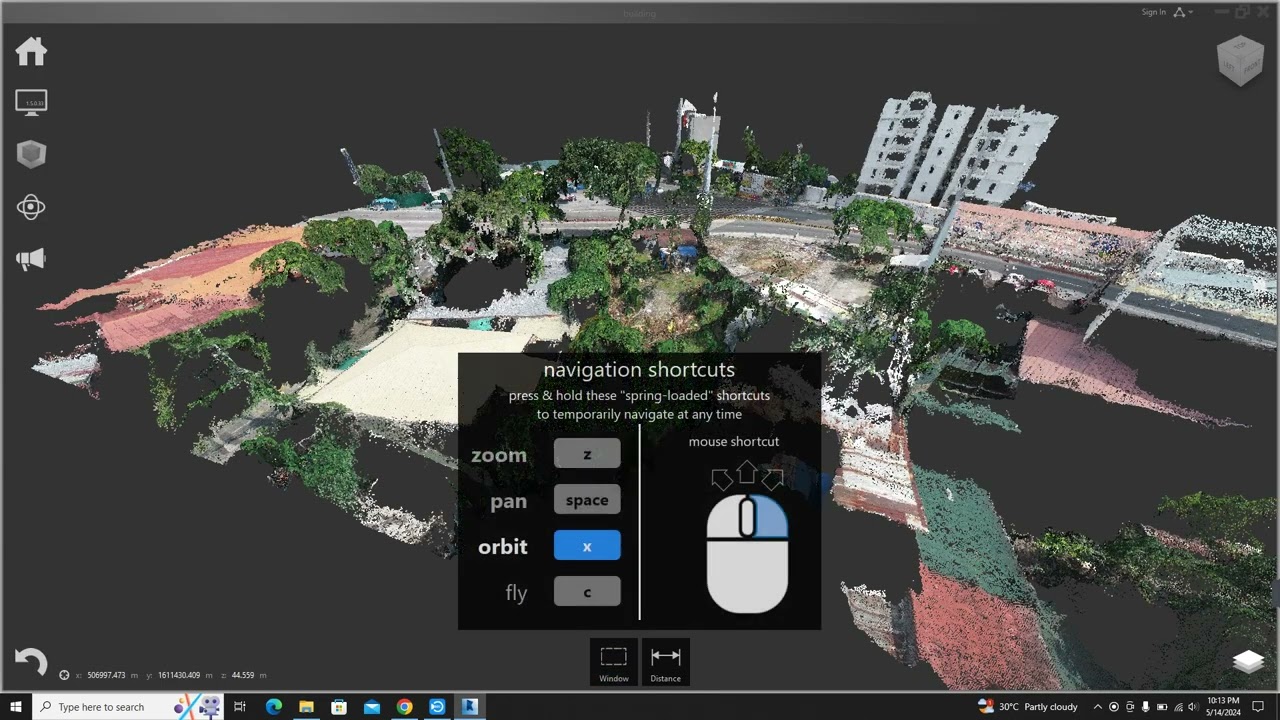Click the Sign In link

tap(1153, 12)
